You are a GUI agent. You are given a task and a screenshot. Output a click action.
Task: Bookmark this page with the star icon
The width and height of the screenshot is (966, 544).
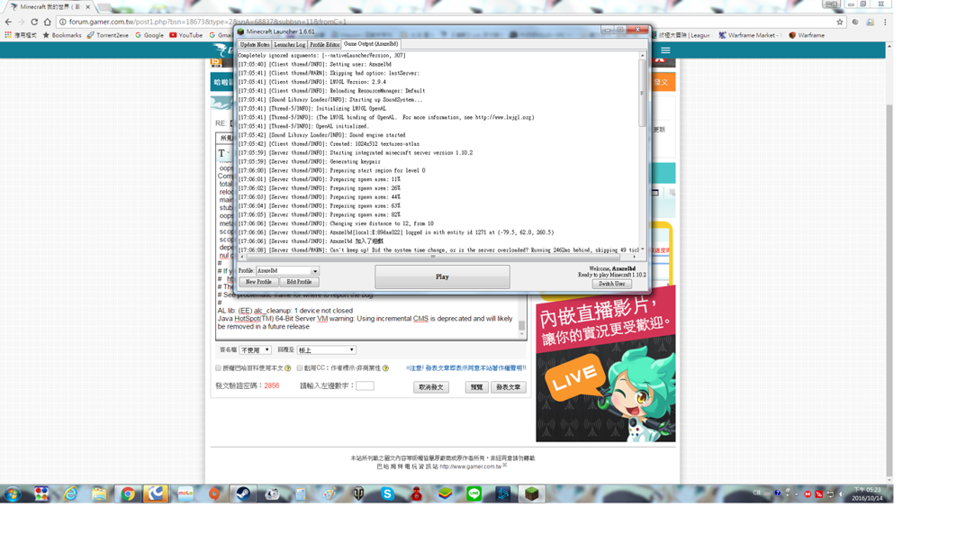pos(839,22)
